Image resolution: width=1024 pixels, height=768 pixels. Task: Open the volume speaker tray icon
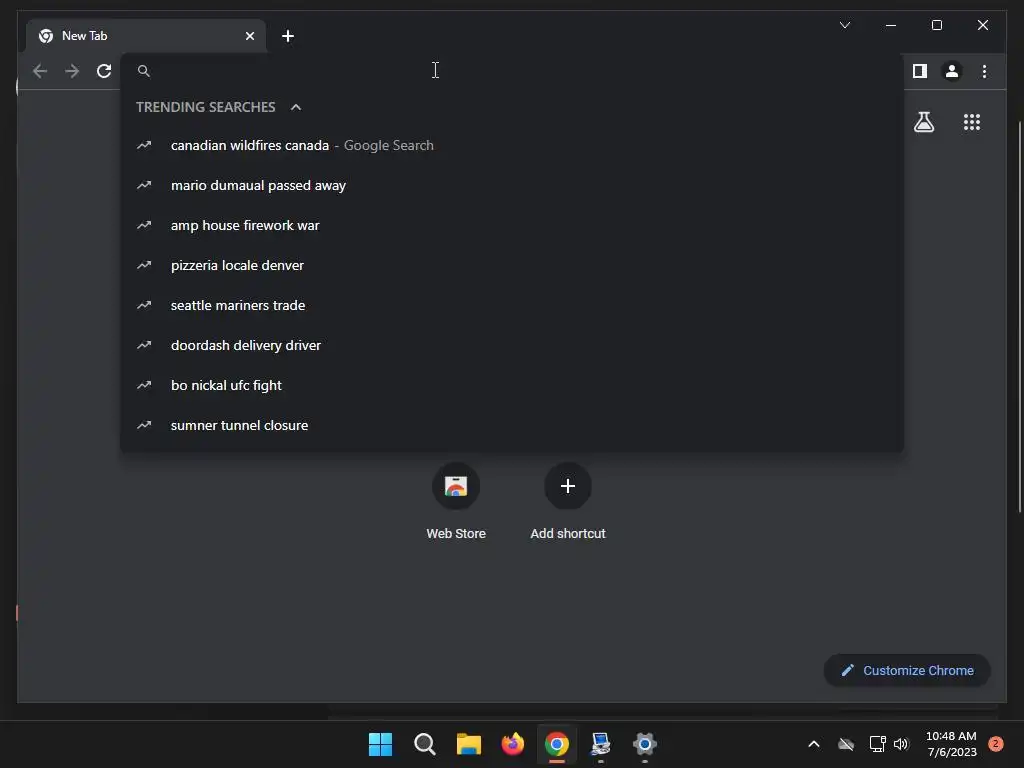point(901,744)
